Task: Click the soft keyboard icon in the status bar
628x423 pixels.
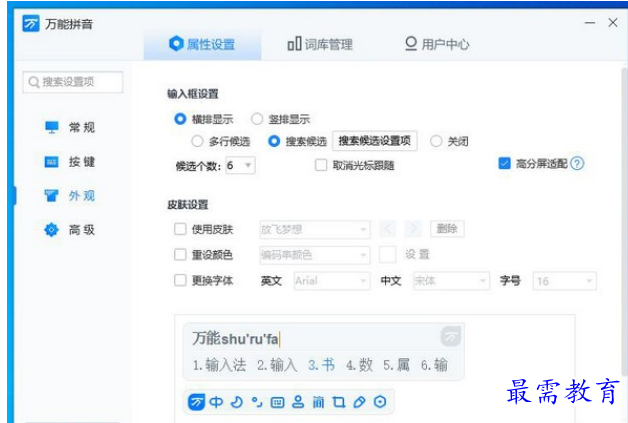Action: pos(277,402)
